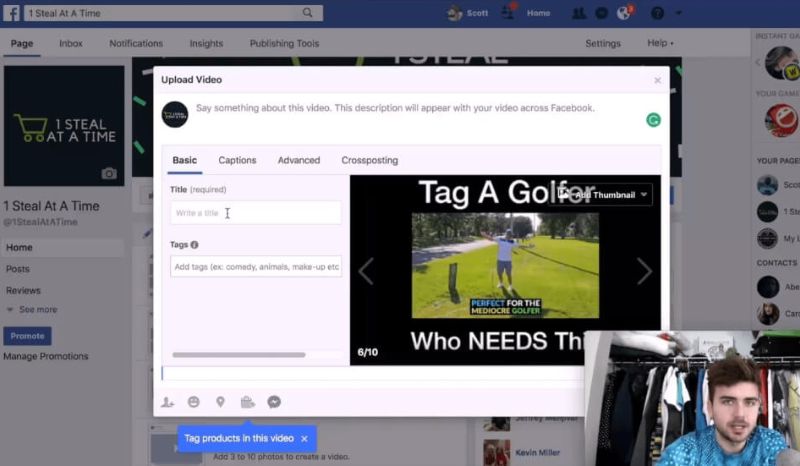
Task: Open Scott profile in top bar
Action: point(468,13)
